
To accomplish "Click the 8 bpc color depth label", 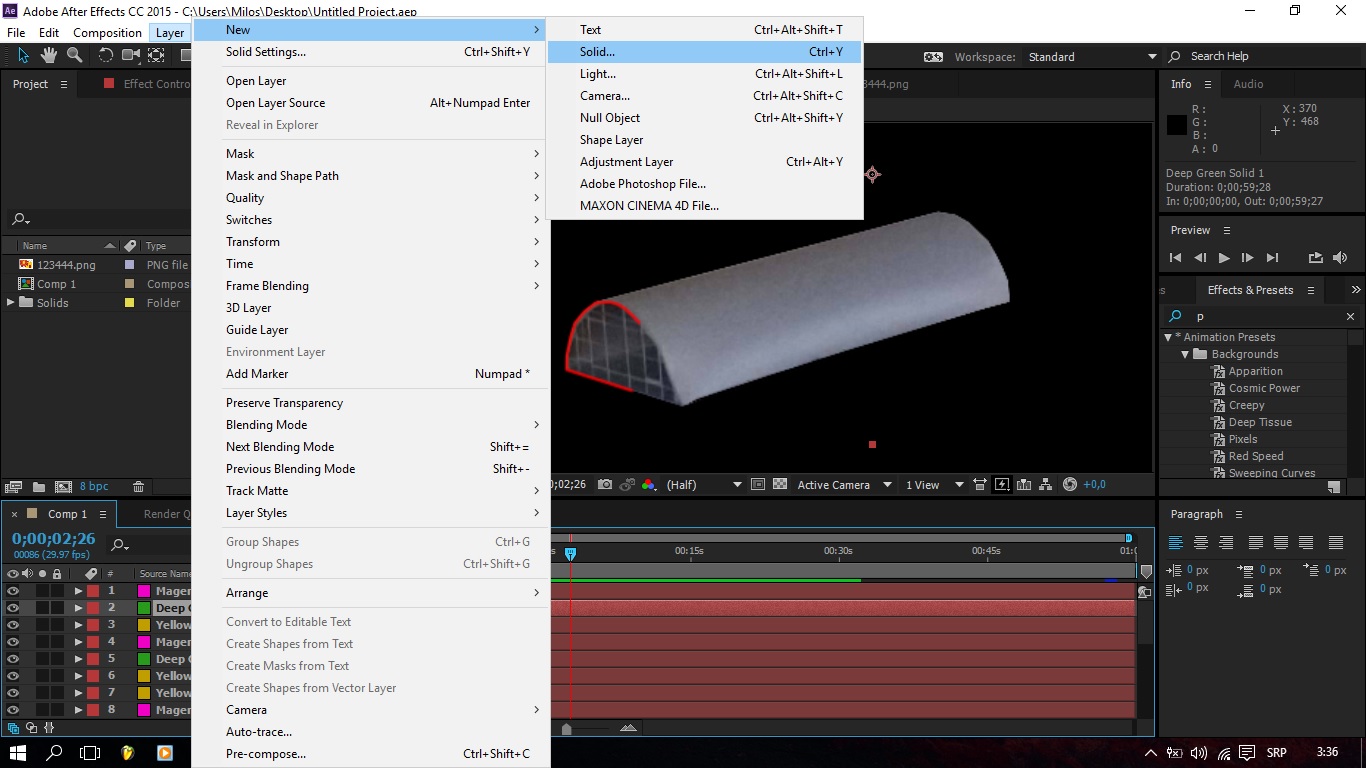I will pos(94,487).
